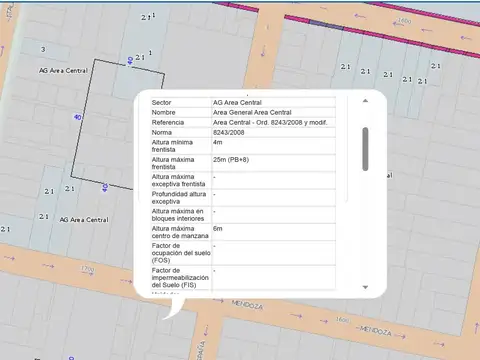Click the 'Sector' row label
480x360 pixels.
point(161,102)
